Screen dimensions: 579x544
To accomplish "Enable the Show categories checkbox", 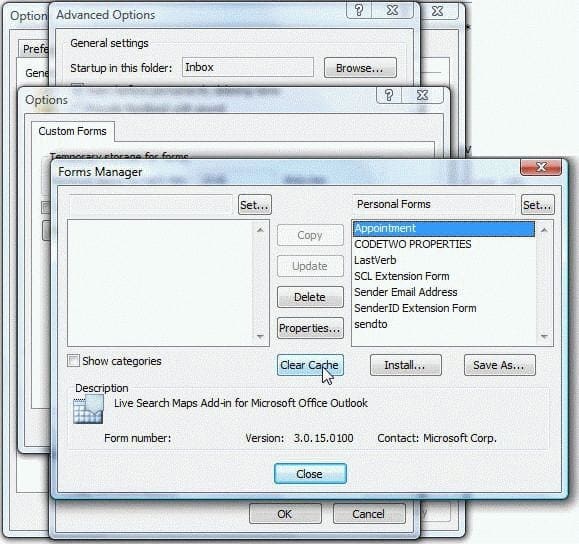I will pos(73,360).
